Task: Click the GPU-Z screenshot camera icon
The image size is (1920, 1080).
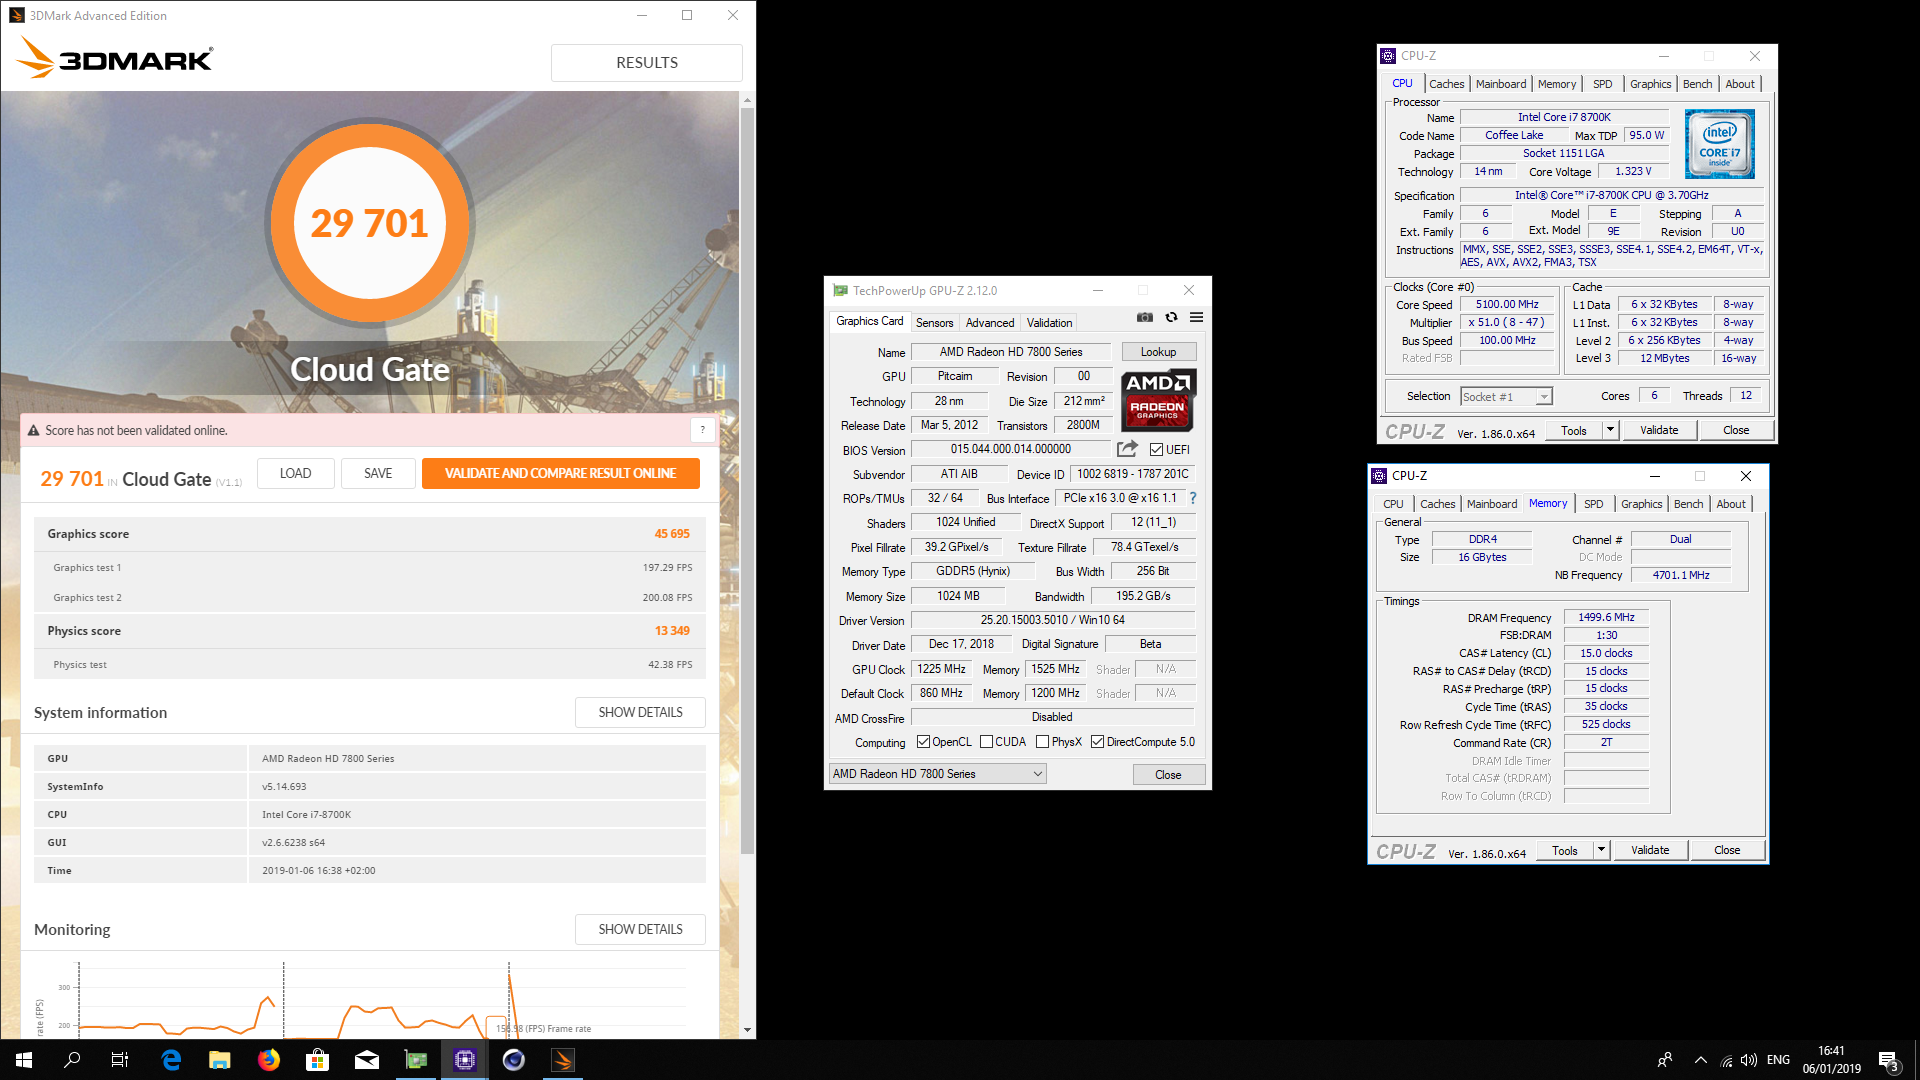Action: (1145, 318)
